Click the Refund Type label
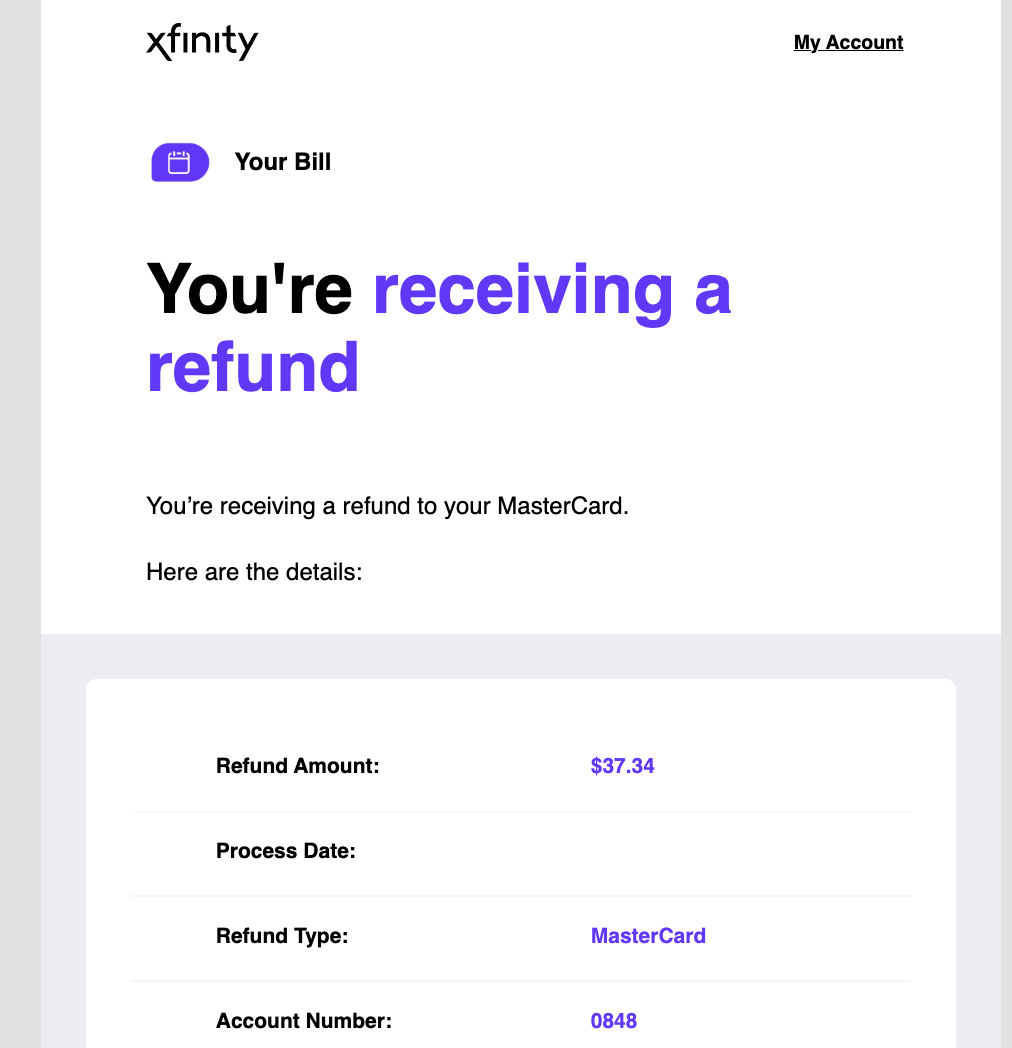 pos(282,937)
